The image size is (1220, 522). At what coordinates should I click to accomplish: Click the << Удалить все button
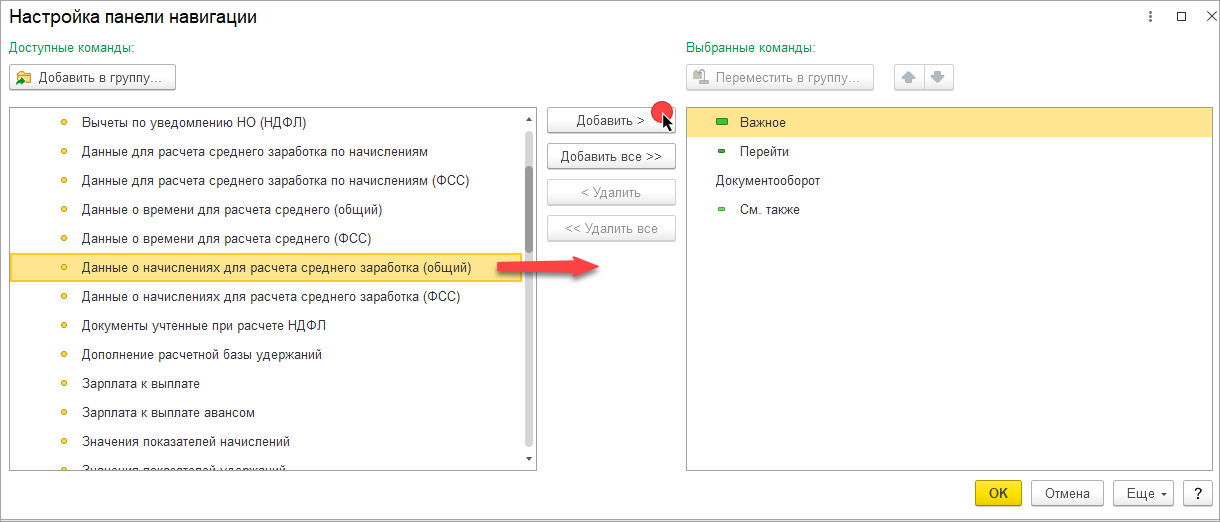[x=611, y=229]
